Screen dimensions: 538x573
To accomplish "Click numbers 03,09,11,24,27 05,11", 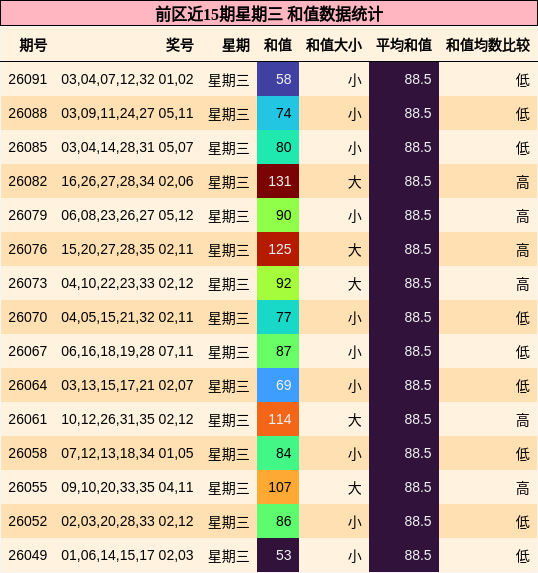I will 127,113.
